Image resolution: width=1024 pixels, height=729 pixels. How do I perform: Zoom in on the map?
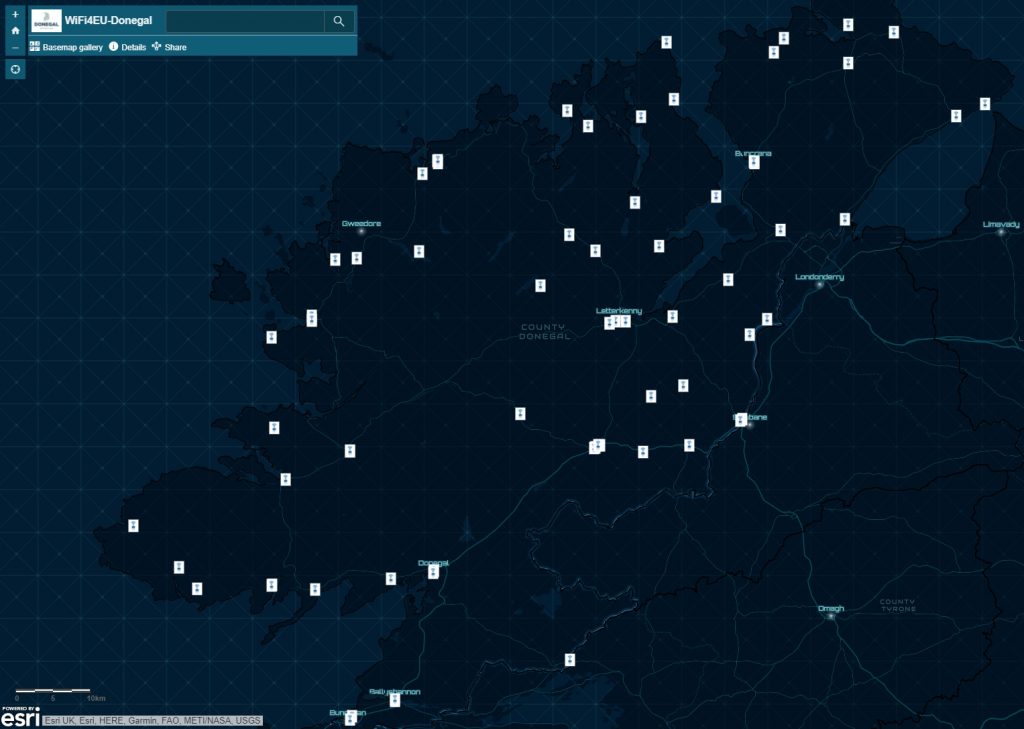click(x=15, y=14)
